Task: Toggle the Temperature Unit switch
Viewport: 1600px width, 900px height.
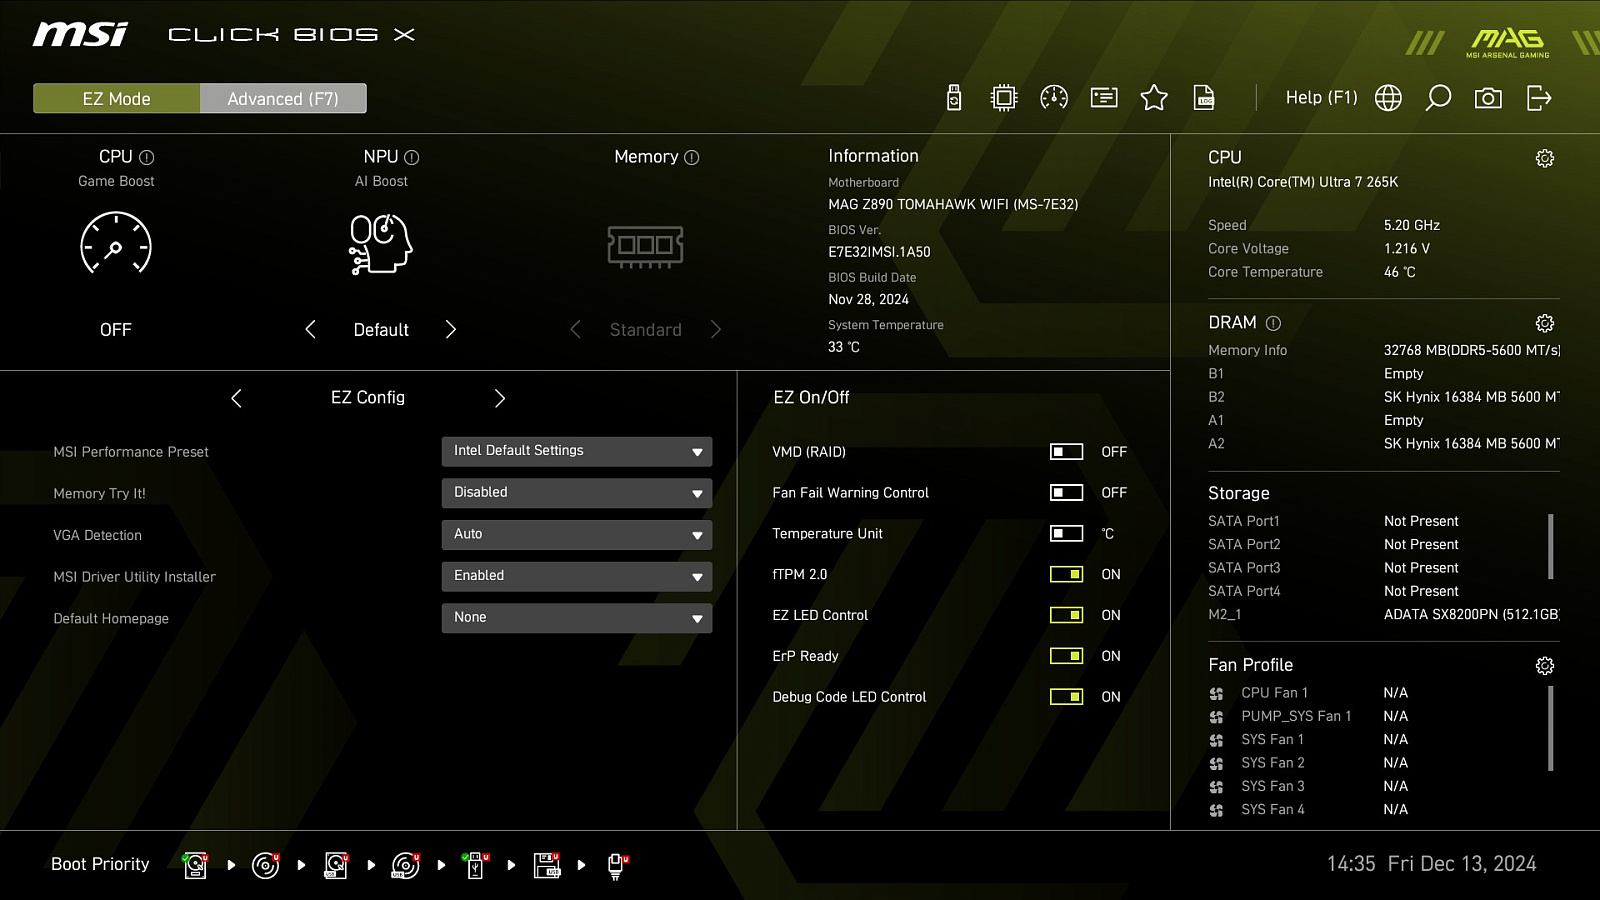Action: (x=1066, y=534)
